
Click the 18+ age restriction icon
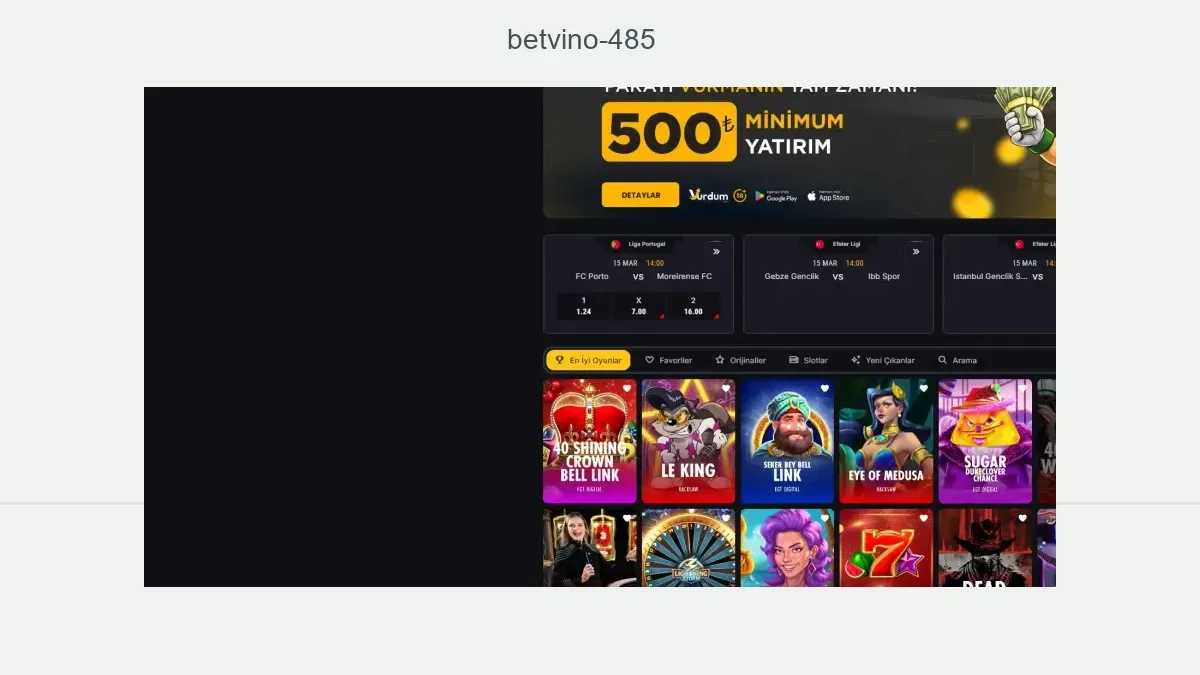pos(740,196)
